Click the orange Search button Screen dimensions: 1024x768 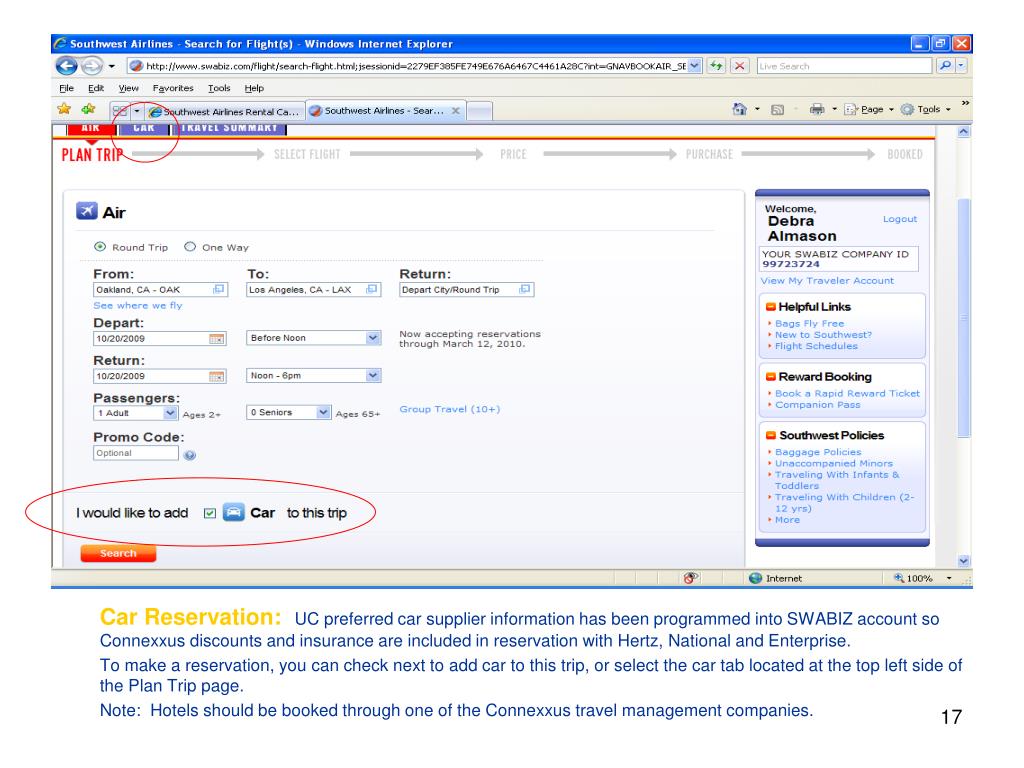point(118,553)
